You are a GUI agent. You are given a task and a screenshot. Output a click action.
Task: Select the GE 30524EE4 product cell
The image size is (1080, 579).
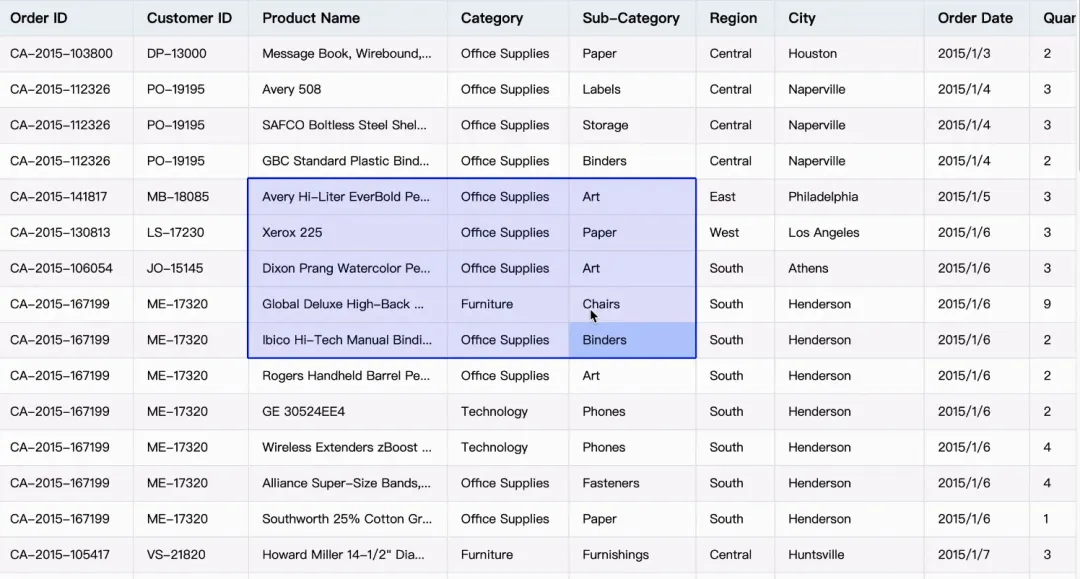(303, 412)
